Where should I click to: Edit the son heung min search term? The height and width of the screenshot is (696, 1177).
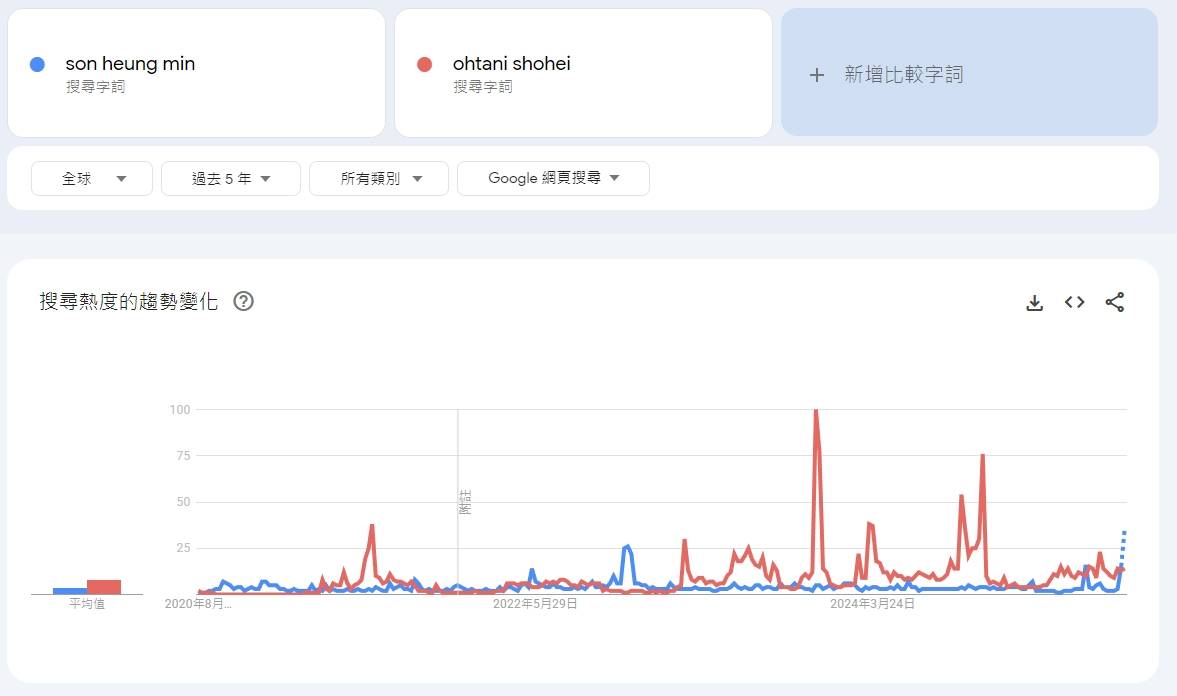(x=130, y=64)
